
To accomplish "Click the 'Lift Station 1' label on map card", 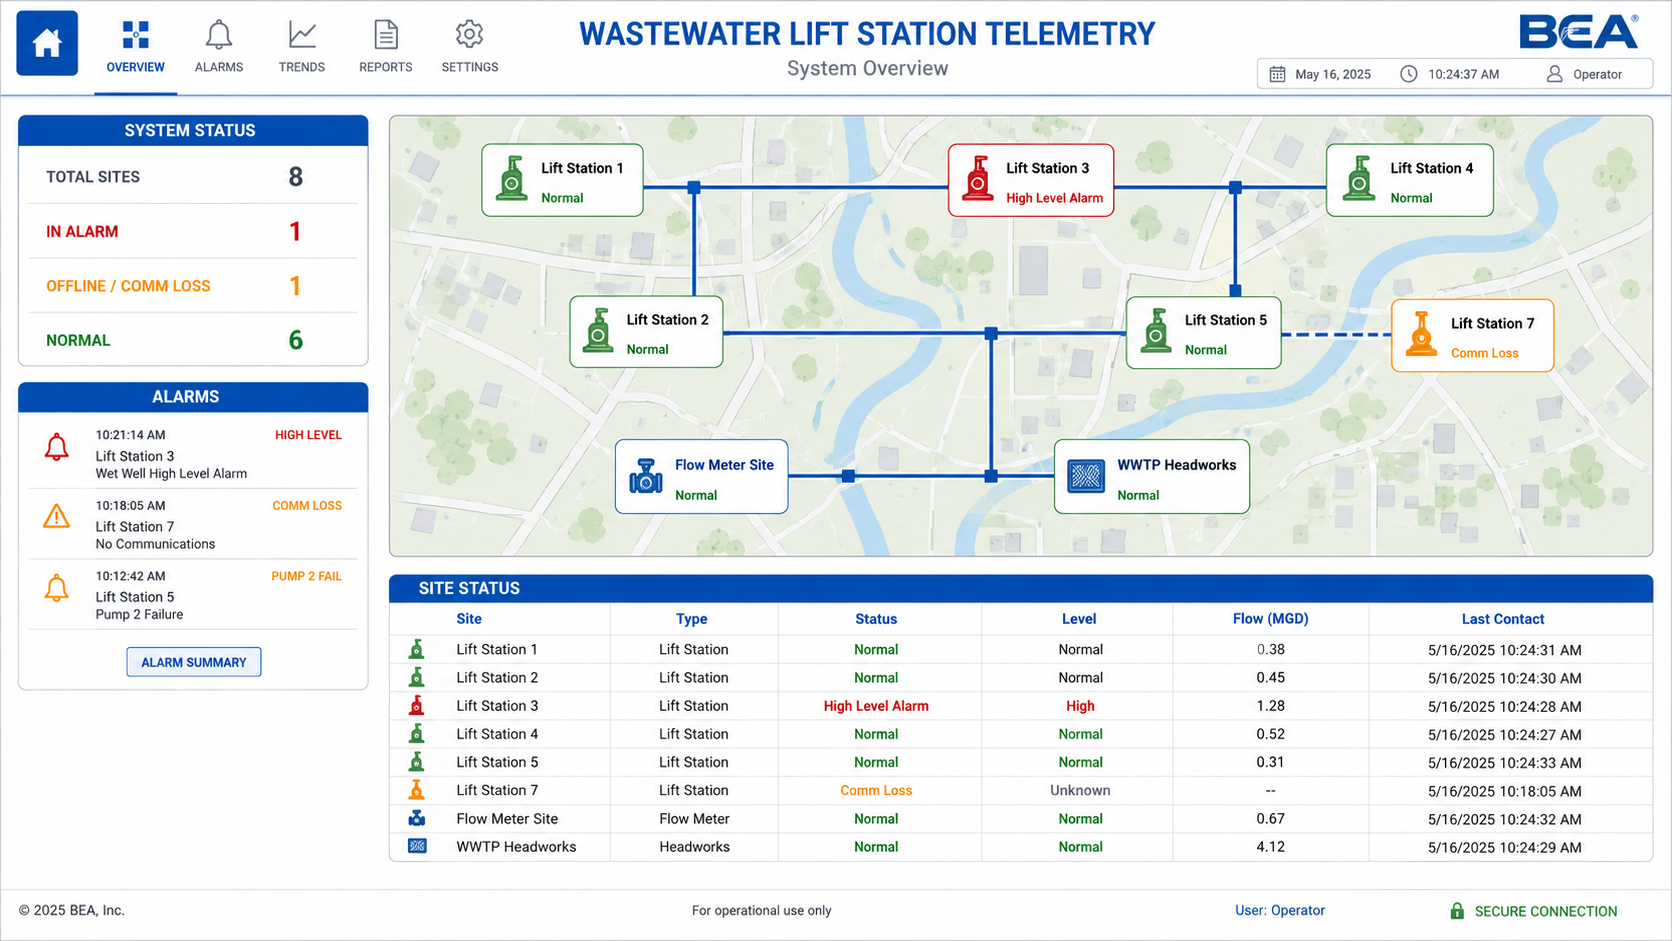I will [x=582, y=168].
